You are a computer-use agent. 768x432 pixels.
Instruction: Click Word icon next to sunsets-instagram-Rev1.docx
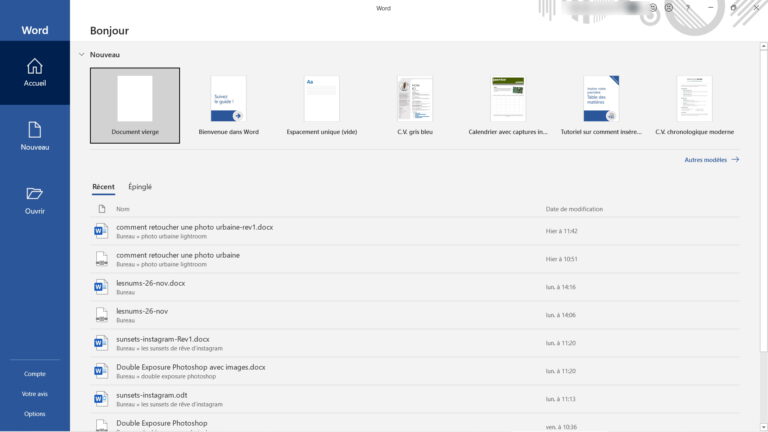101,342
